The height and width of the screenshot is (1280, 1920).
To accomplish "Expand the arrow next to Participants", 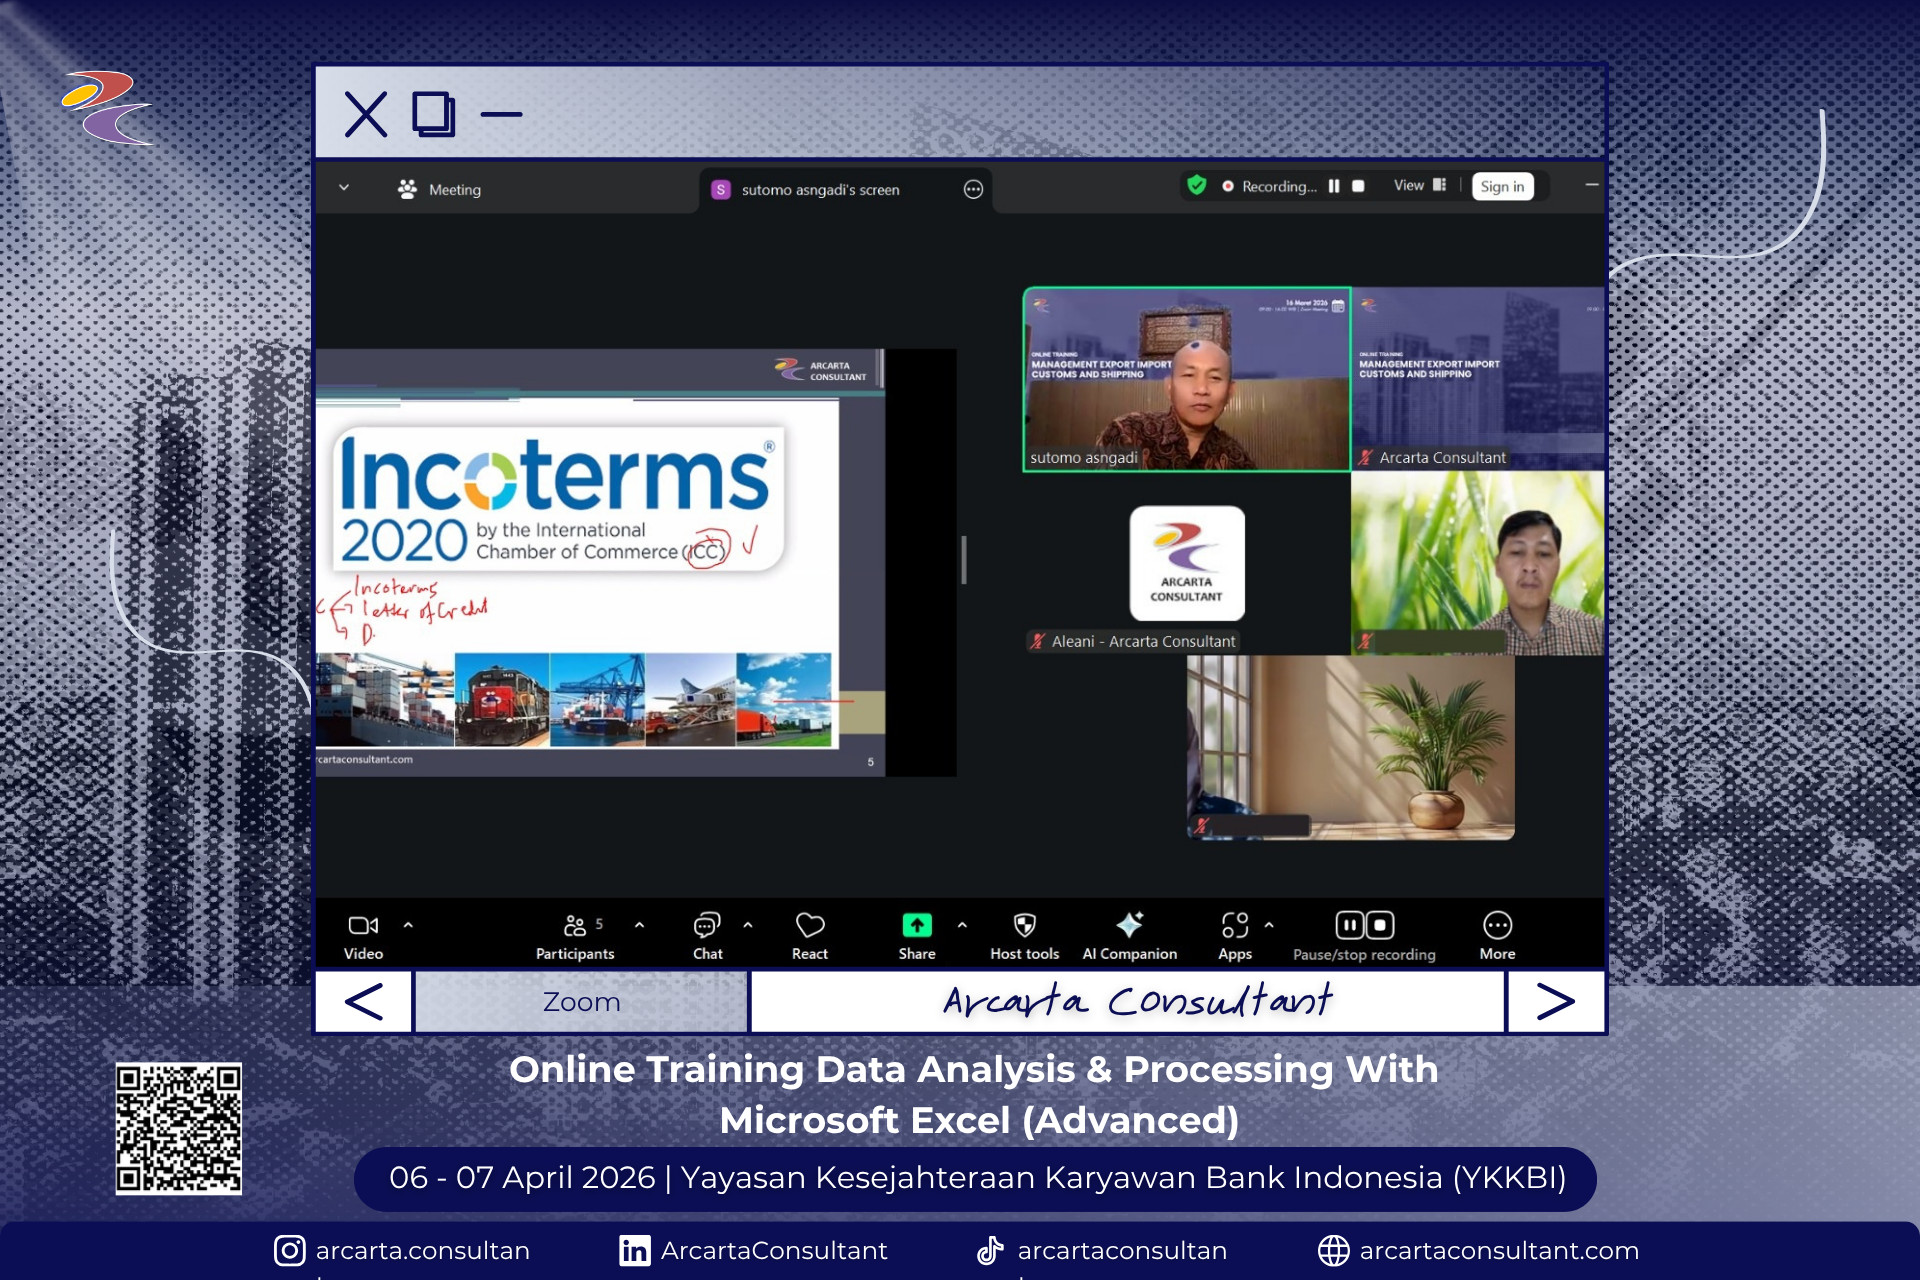I will pyautogui.click(x=639, y=925).
